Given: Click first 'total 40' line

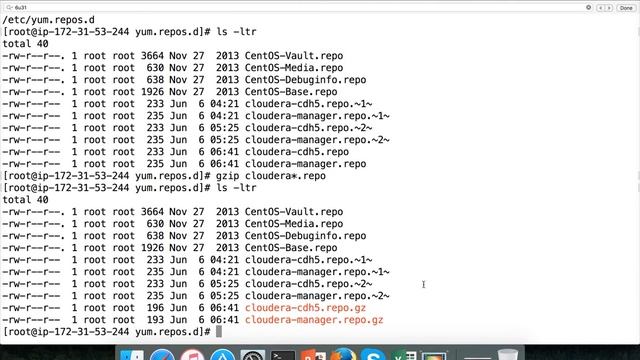Looking at the screenshot, I should [25, 44].
